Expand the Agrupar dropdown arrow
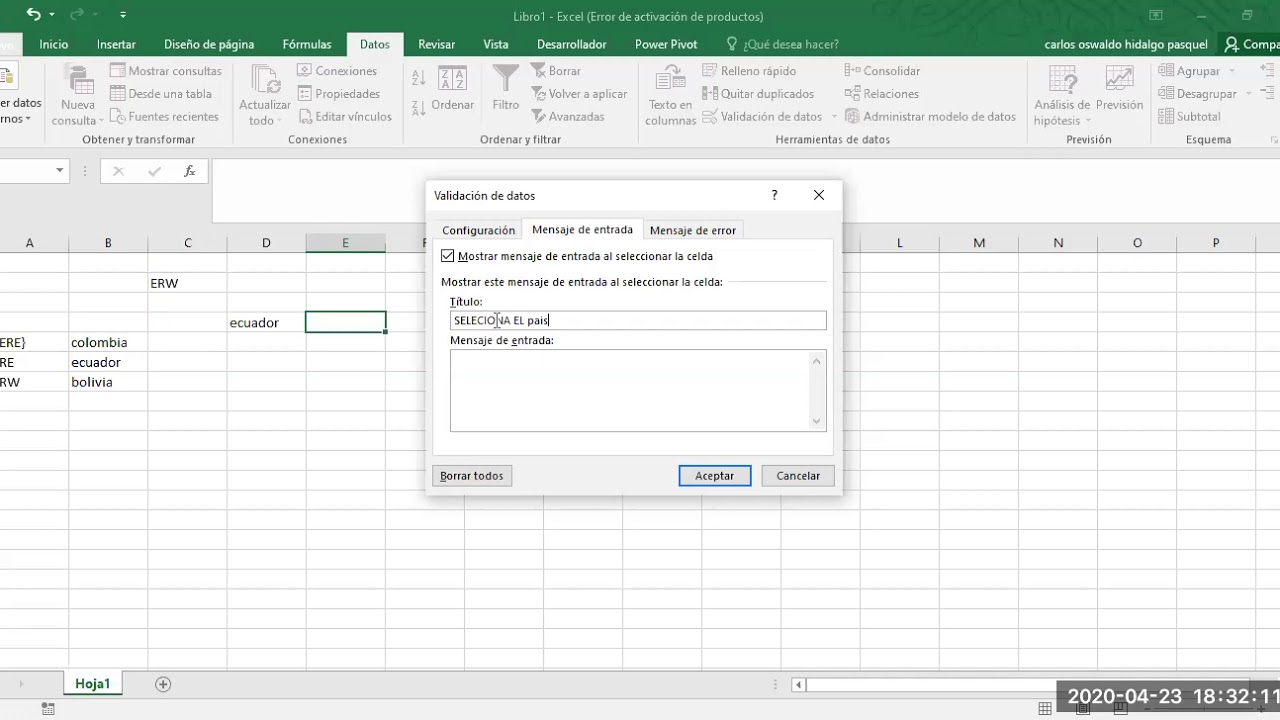The image size is (1280, 720). [1232, 71]
